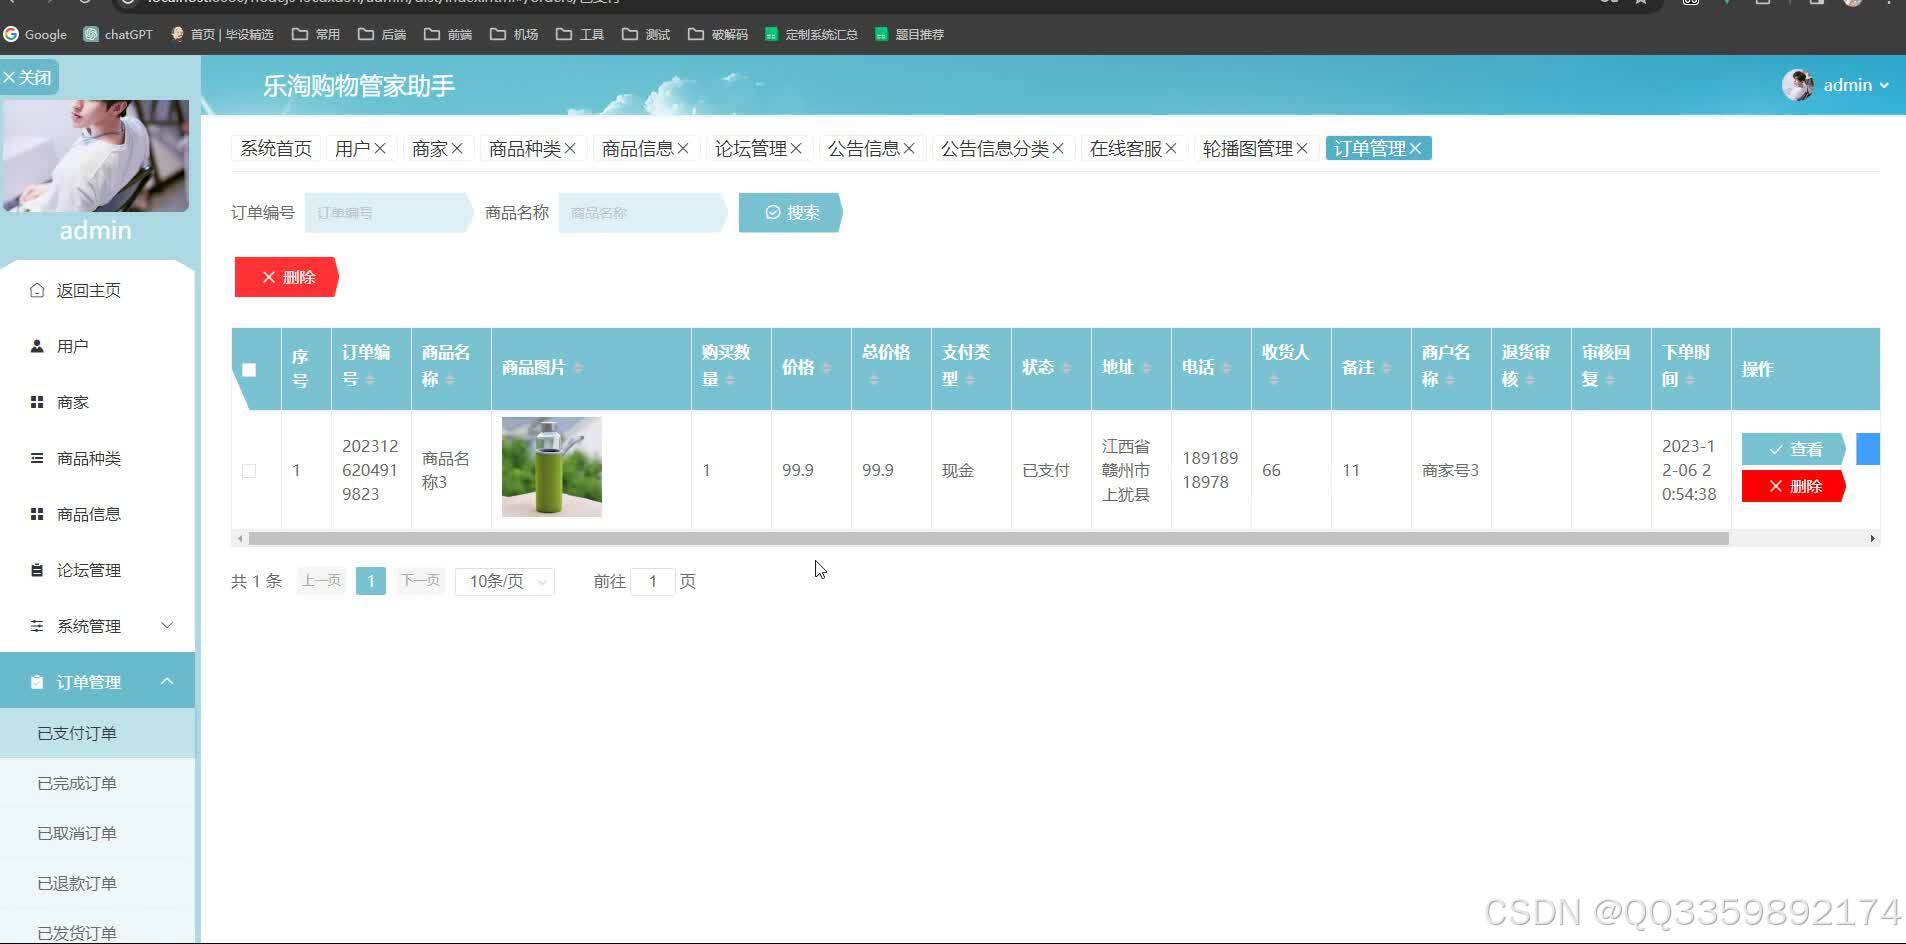This screenshot has height=944, width=1906.
Task: Close the 论坛管理 tab via its X
Action: (796, 149)
